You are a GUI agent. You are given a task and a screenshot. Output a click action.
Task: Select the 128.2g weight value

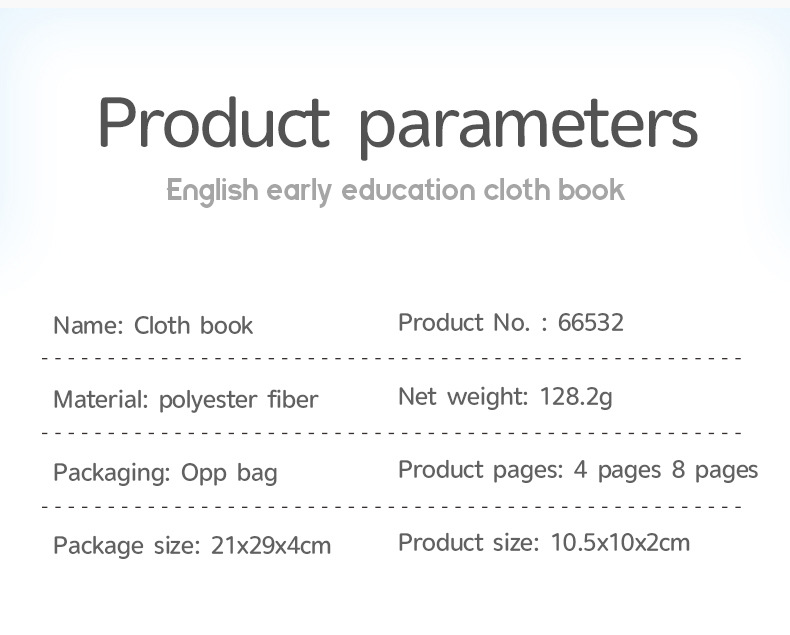pyautogui.click(x=576, y=397)
